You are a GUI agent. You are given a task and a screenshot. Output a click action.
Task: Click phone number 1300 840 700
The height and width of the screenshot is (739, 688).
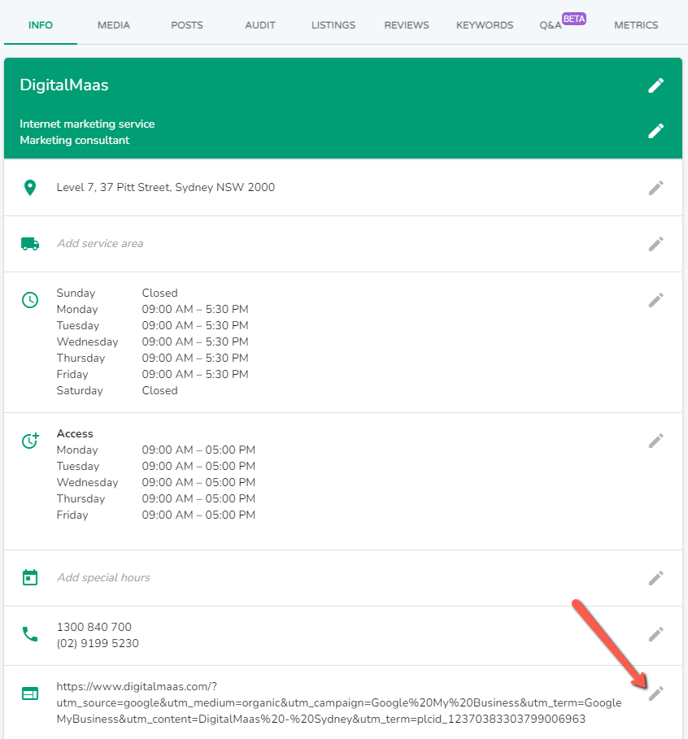click(x=94, y=627)
